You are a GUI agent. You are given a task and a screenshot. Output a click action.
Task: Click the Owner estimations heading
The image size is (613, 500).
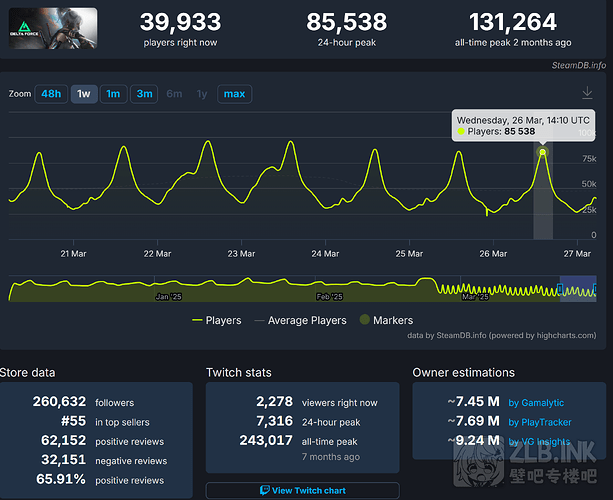tap(464, 373)
